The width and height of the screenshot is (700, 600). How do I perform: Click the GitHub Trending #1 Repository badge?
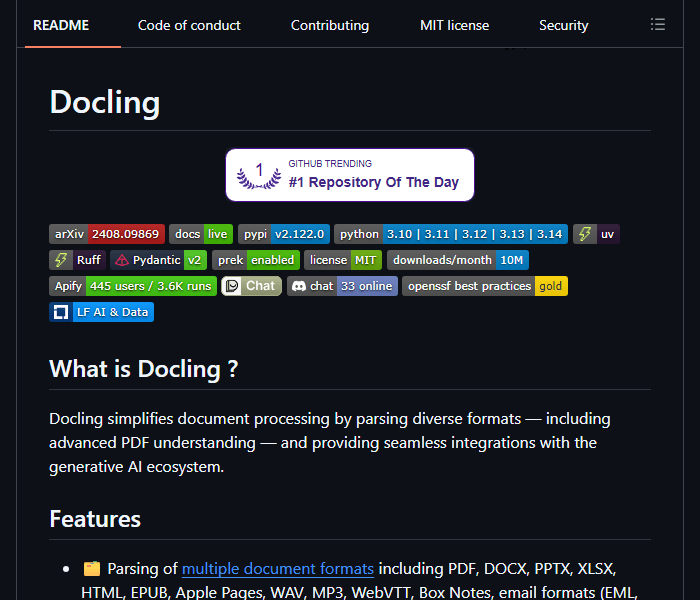tap(350, 175)
